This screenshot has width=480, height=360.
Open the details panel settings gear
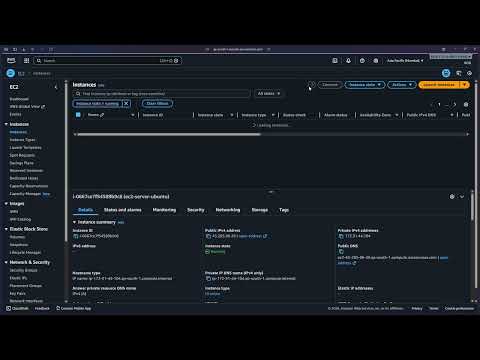[x=452, y=197]
